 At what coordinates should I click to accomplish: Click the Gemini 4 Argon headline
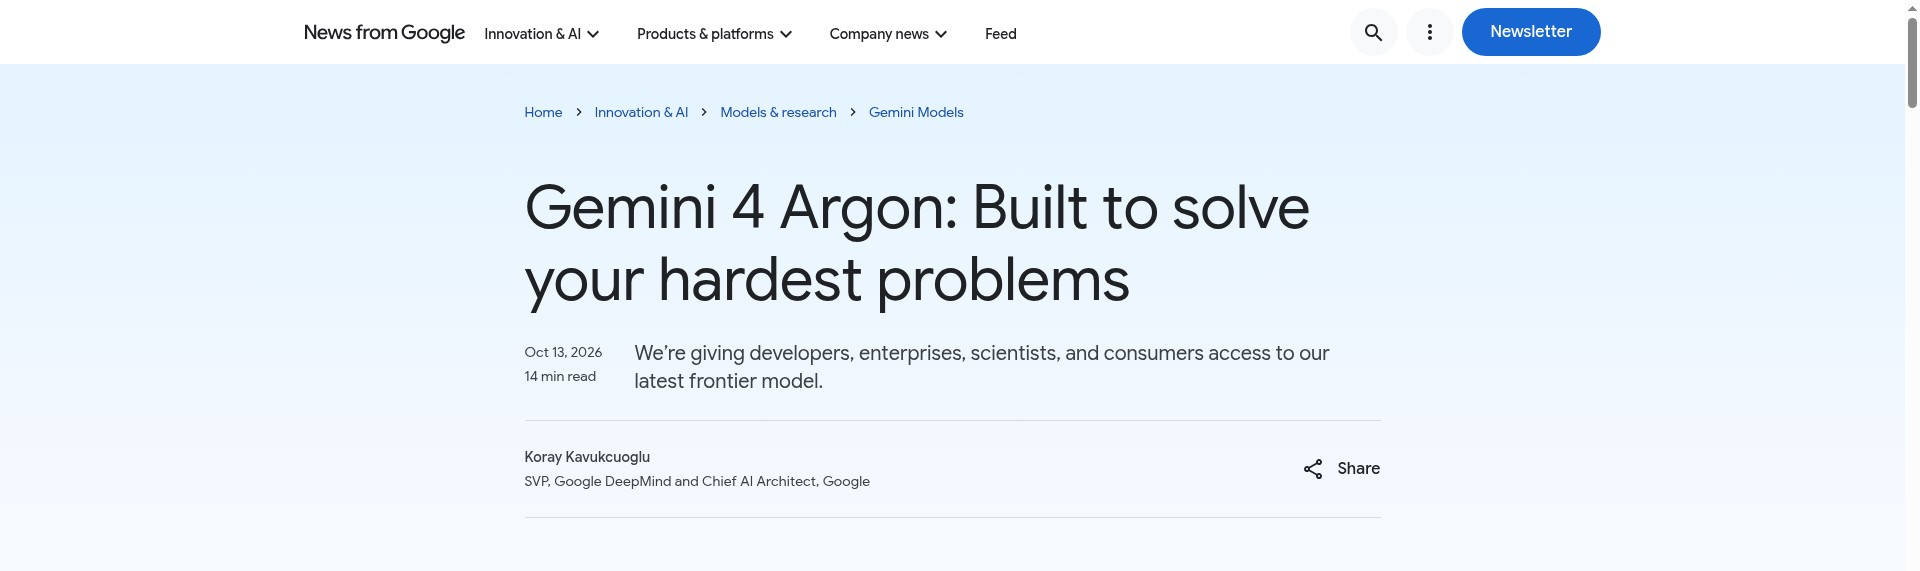click(917, 244)
